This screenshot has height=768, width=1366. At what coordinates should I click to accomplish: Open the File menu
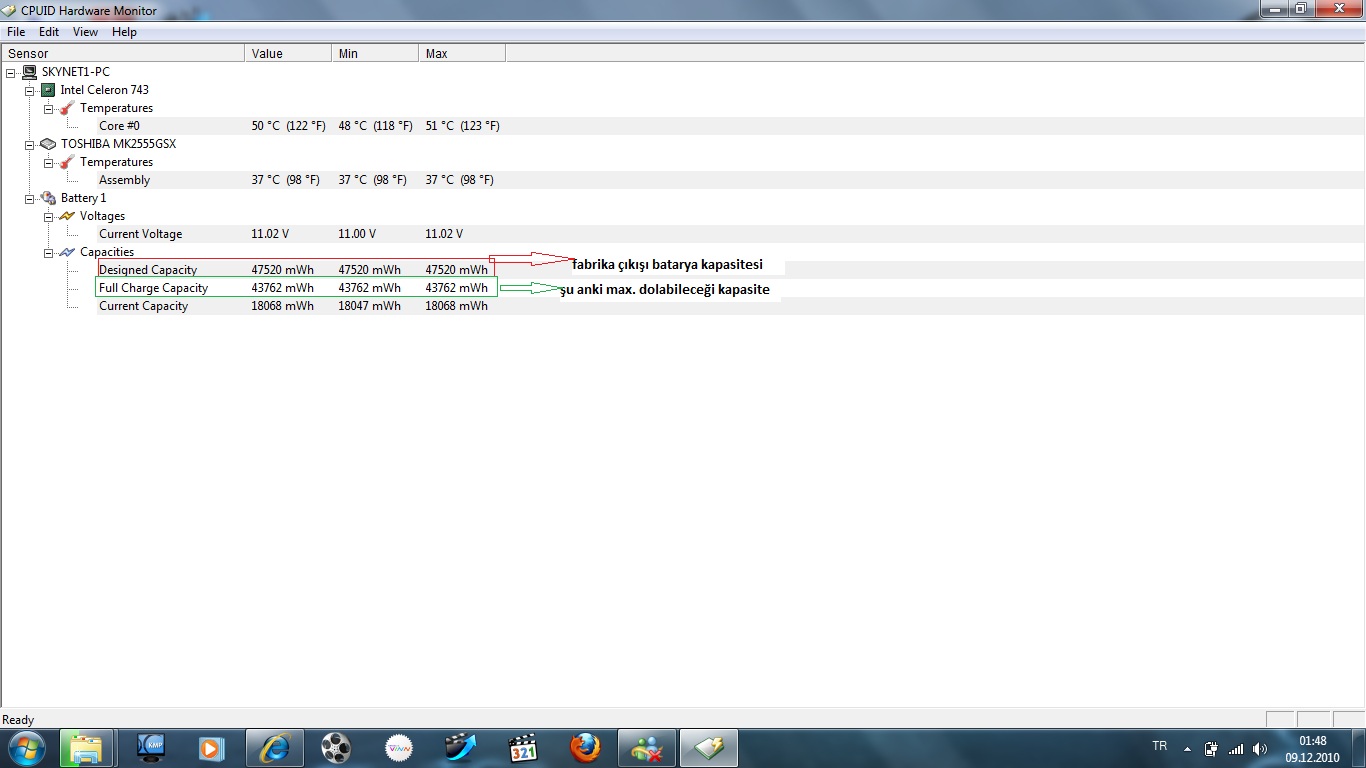[x=16, y=32]
